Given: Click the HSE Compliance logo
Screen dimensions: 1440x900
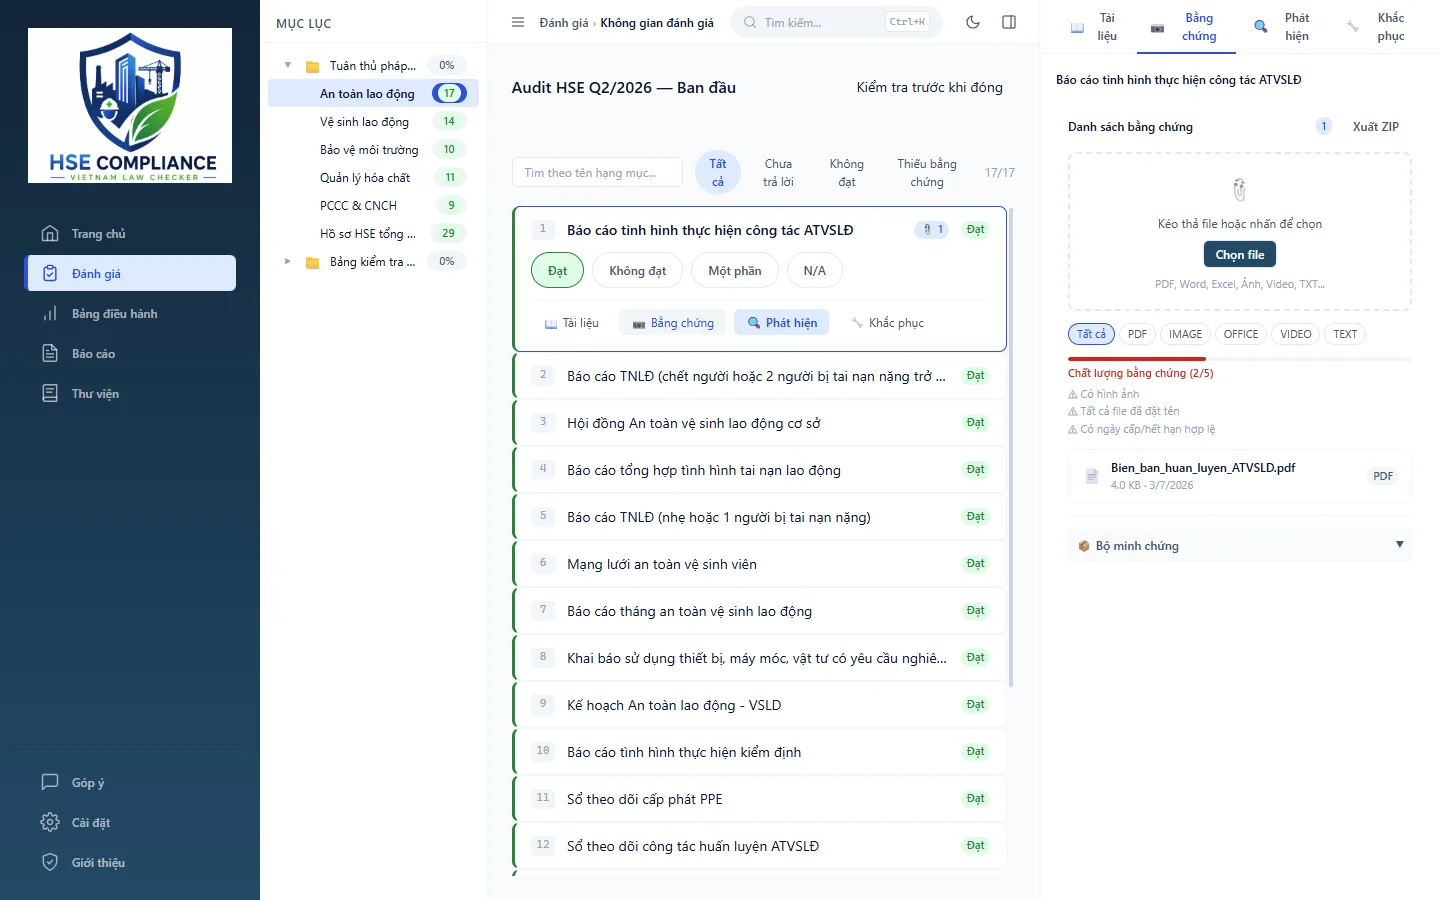Looking at the screenshot, I should tap(130, 105).
